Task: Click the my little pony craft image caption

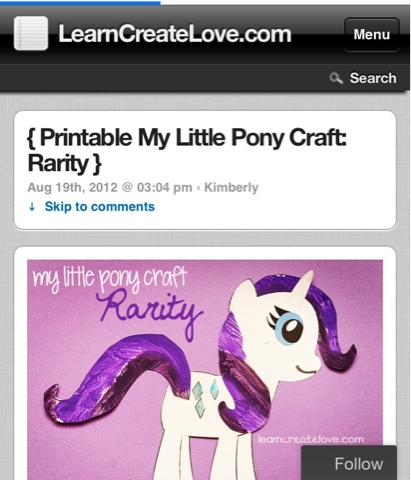Action: 110,279
